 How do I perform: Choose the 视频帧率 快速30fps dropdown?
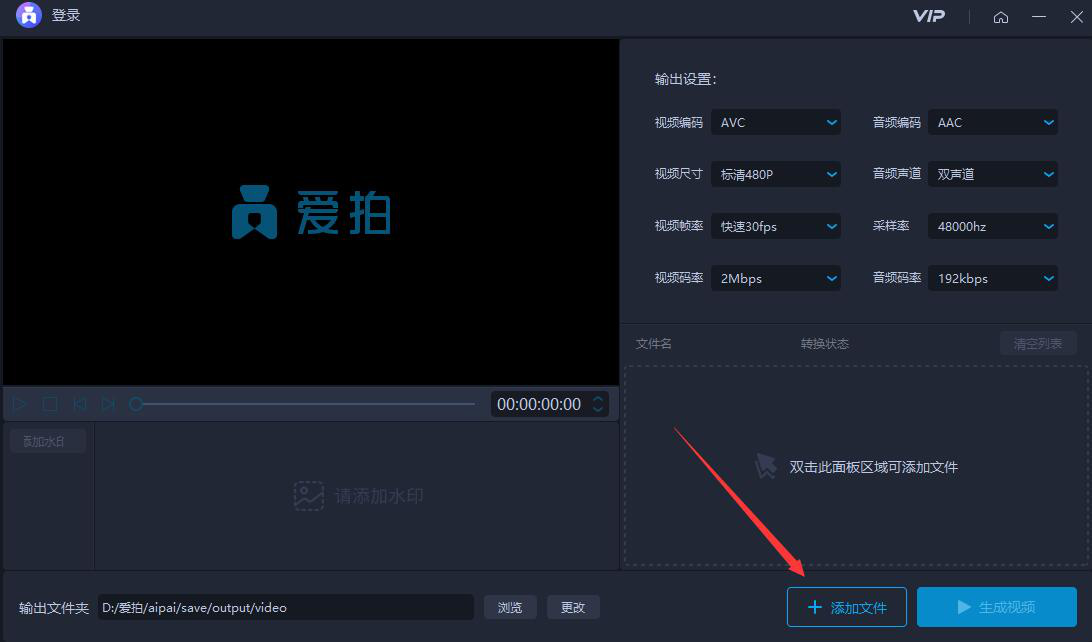[776, 226]
